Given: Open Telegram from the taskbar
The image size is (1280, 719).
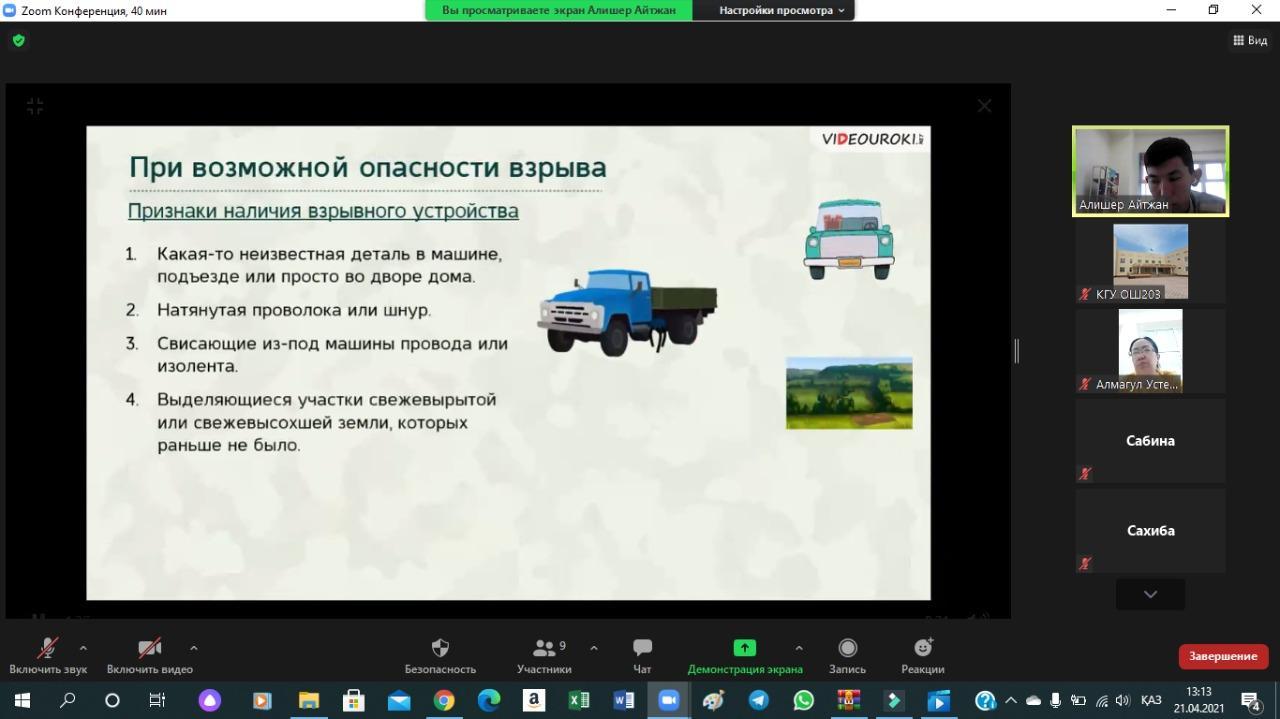Looking at the screenshot, I should (759, 701).
